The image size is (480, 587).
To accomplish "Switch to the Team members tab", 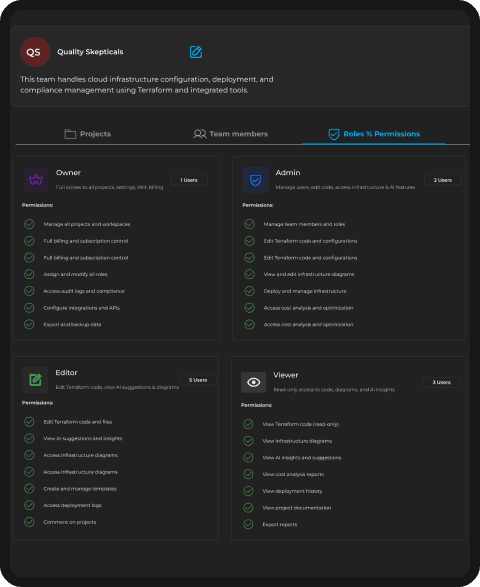I will (x=231, y=134).
